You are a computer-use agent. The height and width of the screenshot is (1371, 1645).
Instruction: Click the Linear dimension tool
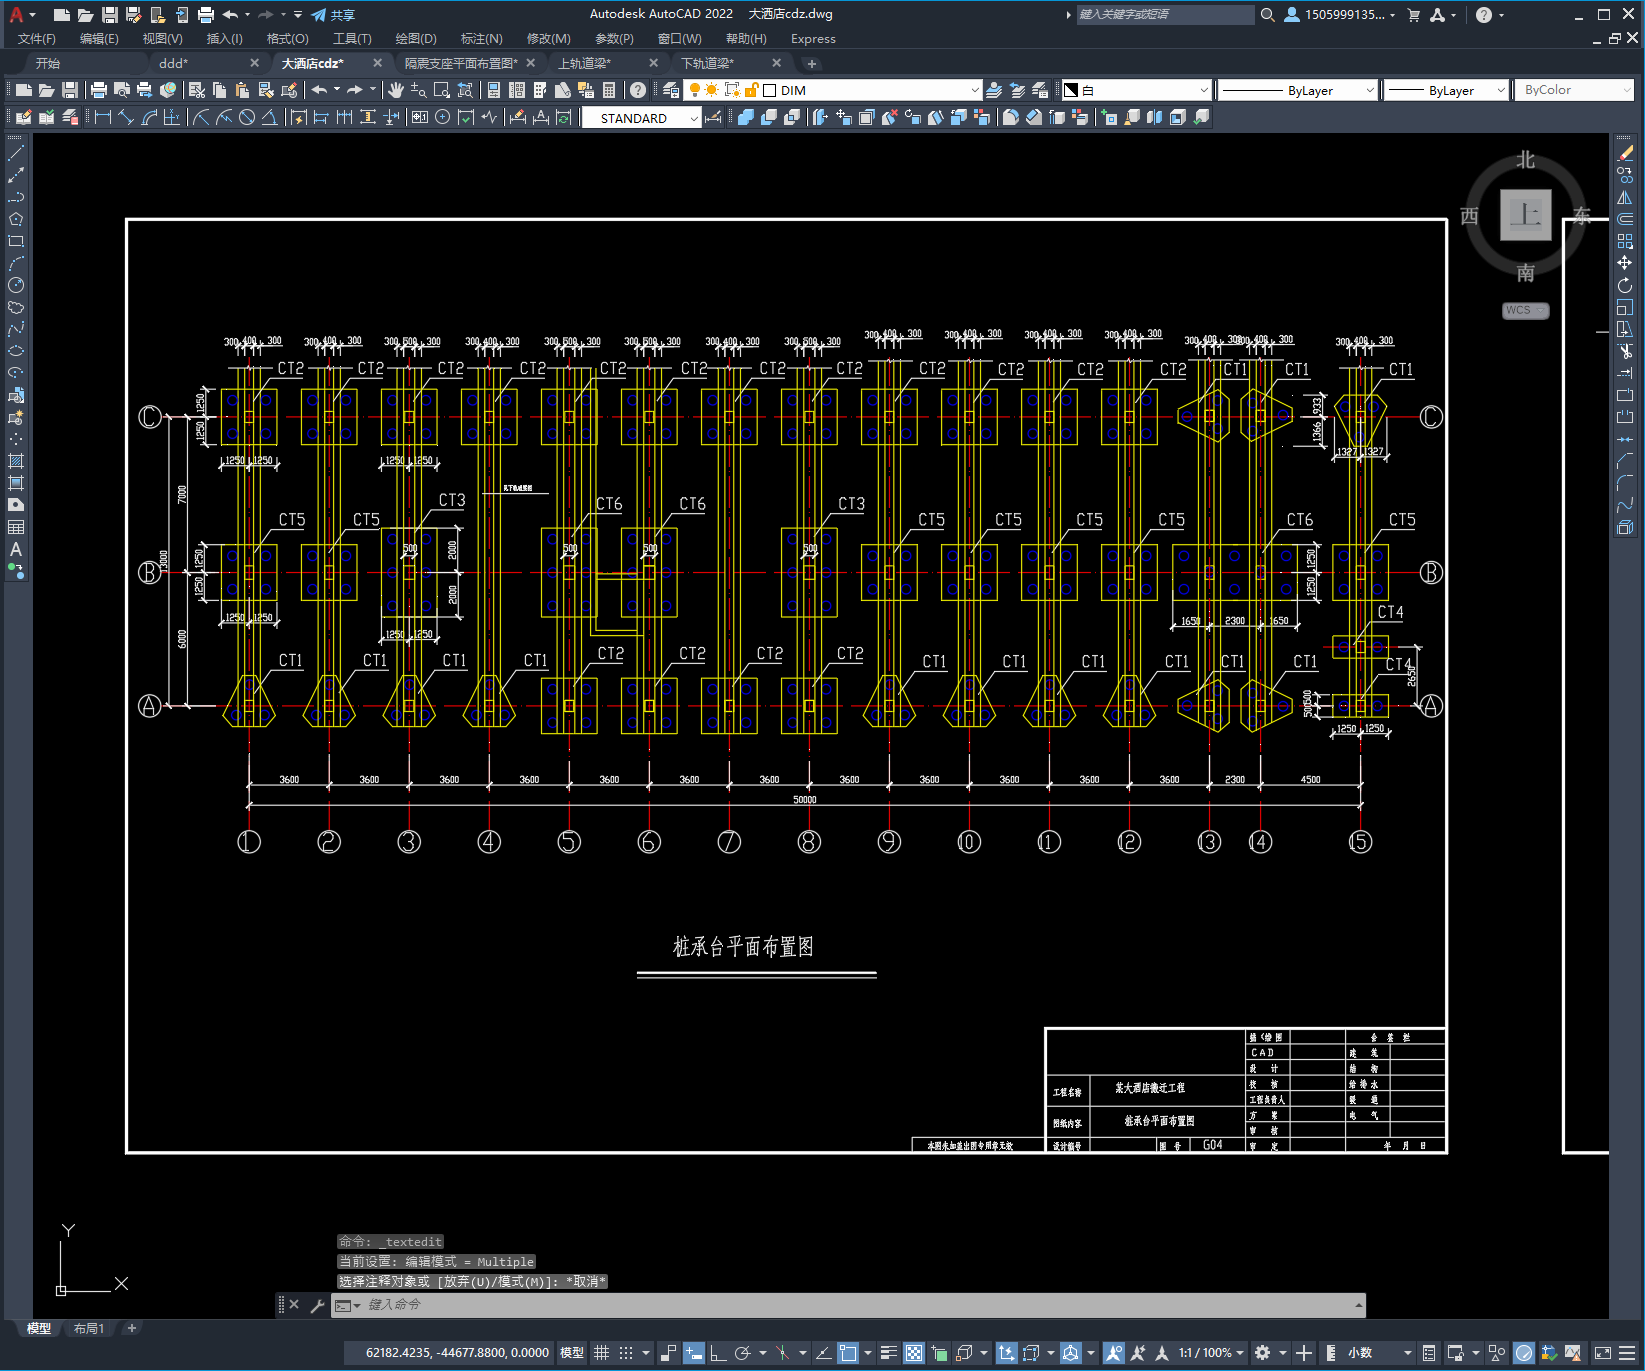point(103,117)
